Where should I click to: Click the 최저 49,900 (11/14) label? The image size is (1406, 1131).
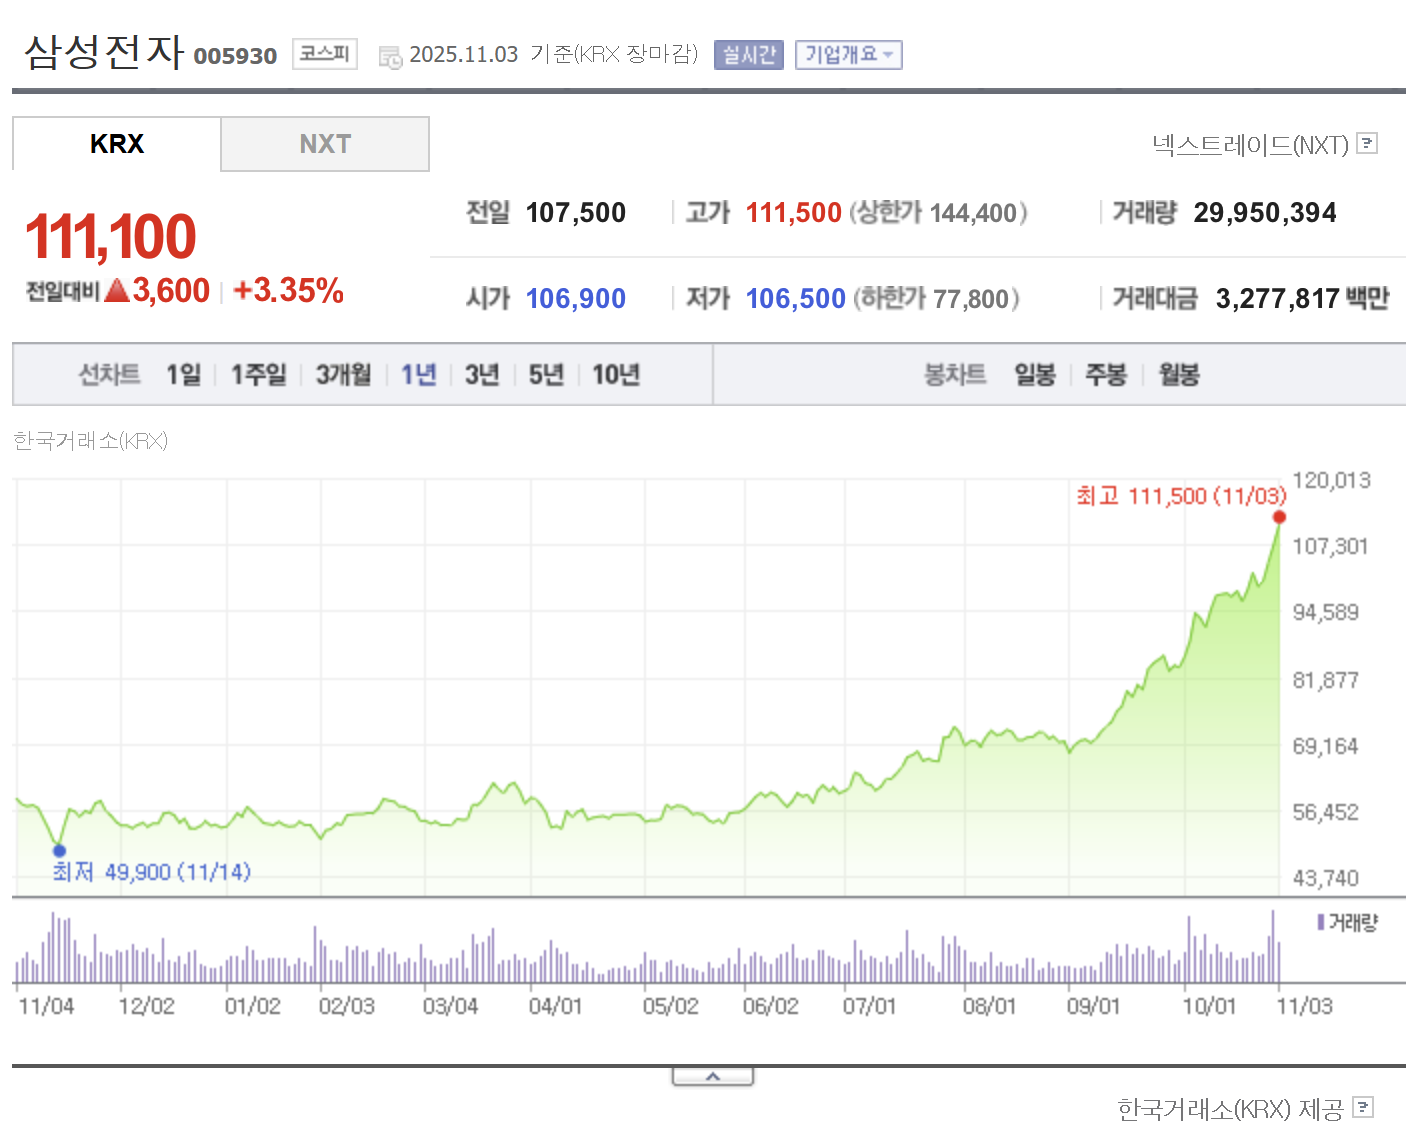click(x=151, y=872)
